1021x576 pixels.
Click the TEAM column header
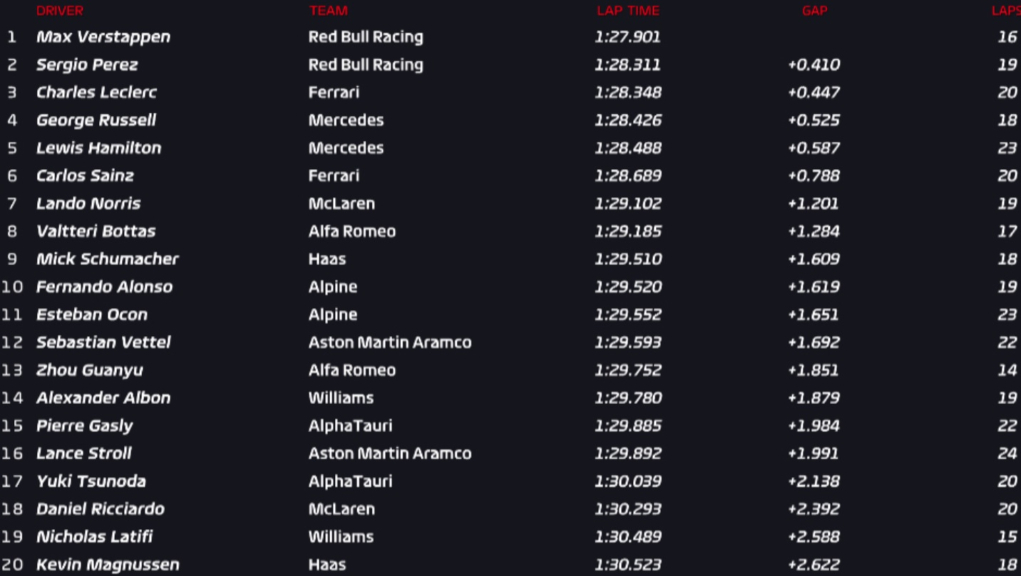328,10
